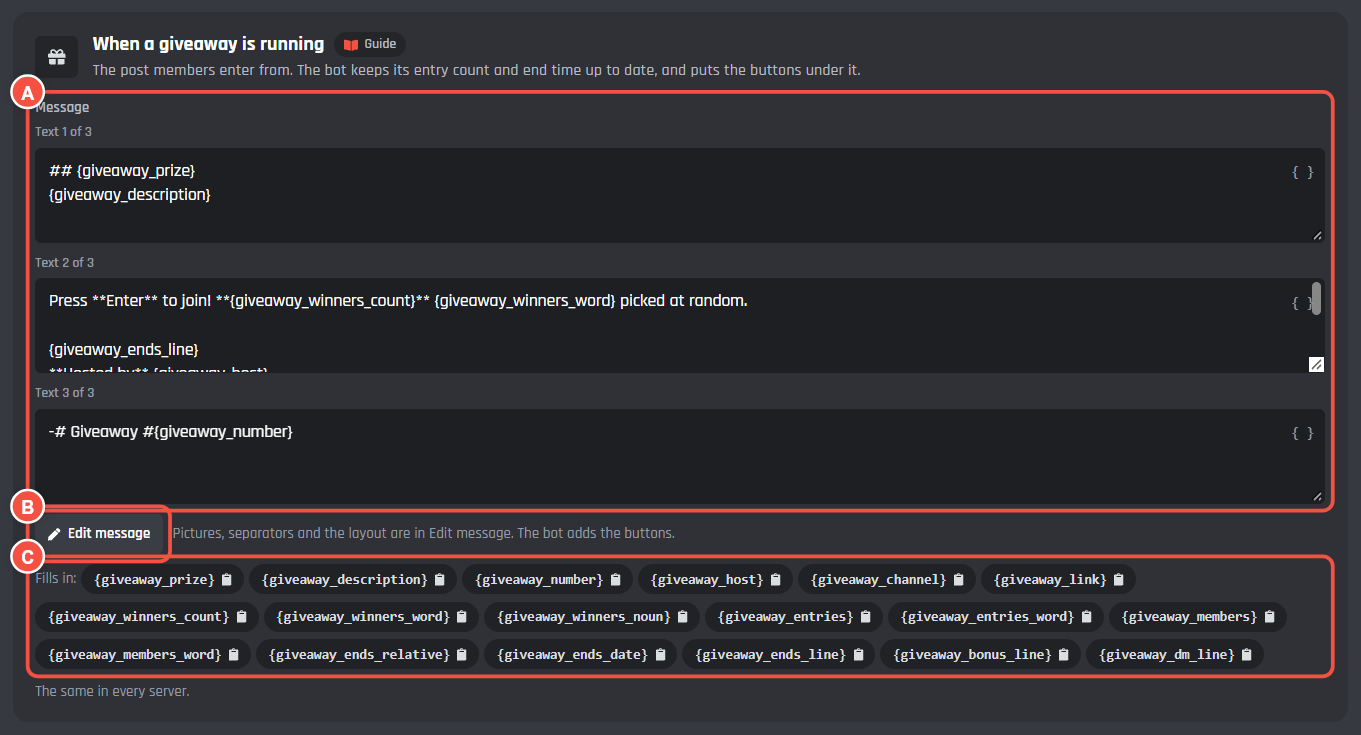Screen dimensions: 1361x735
Task: Copy the {giveaway_winners_count} placeholder chip
Action: [x=147, y=616]
